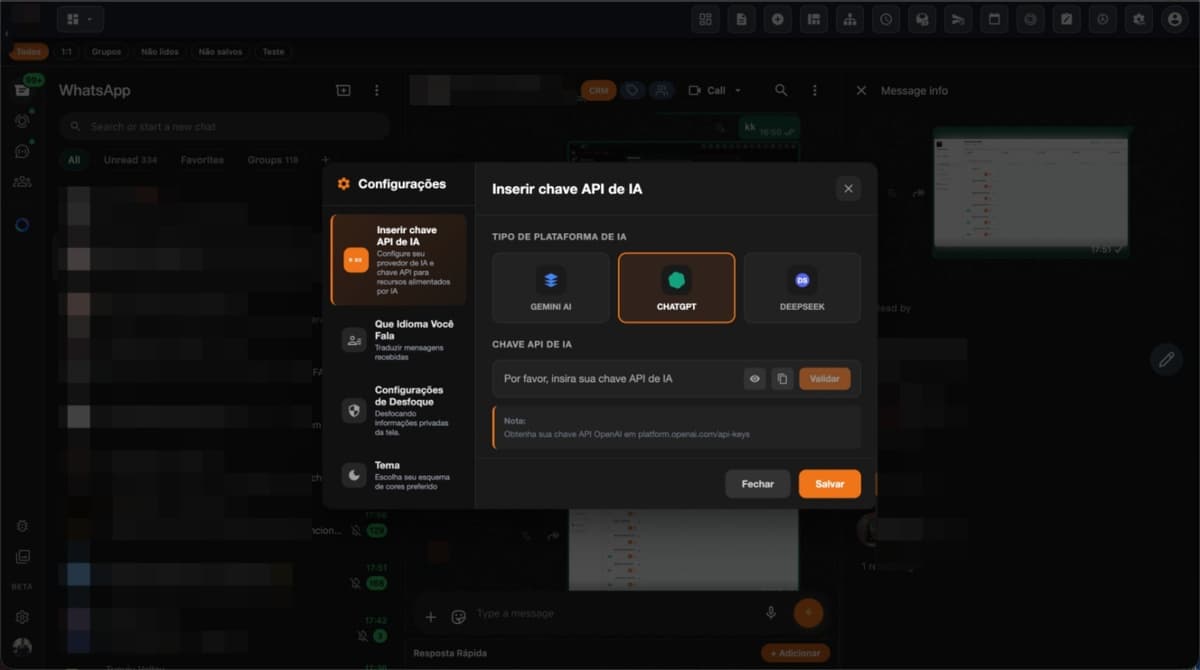1200x670 pixels.
Task: Open Configurações de Desfoque settings
Action: (398, 410)
